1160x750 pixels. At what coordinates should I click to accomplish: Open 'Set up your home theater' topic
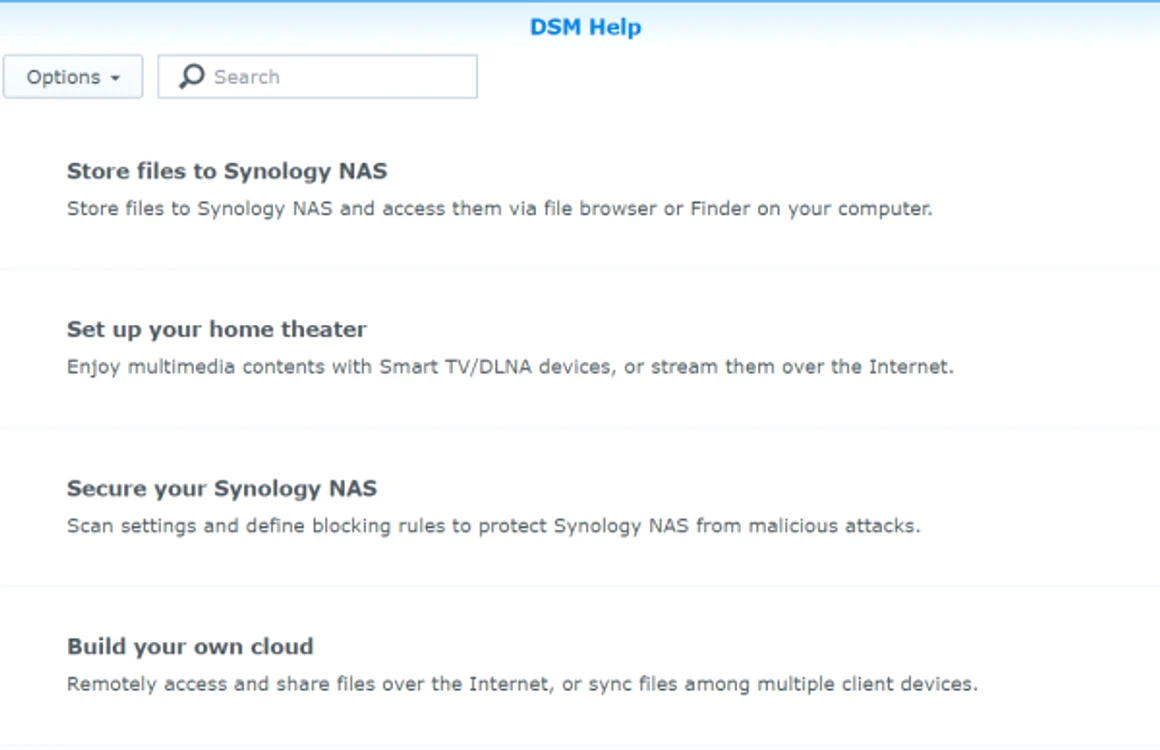pos(217,329)
